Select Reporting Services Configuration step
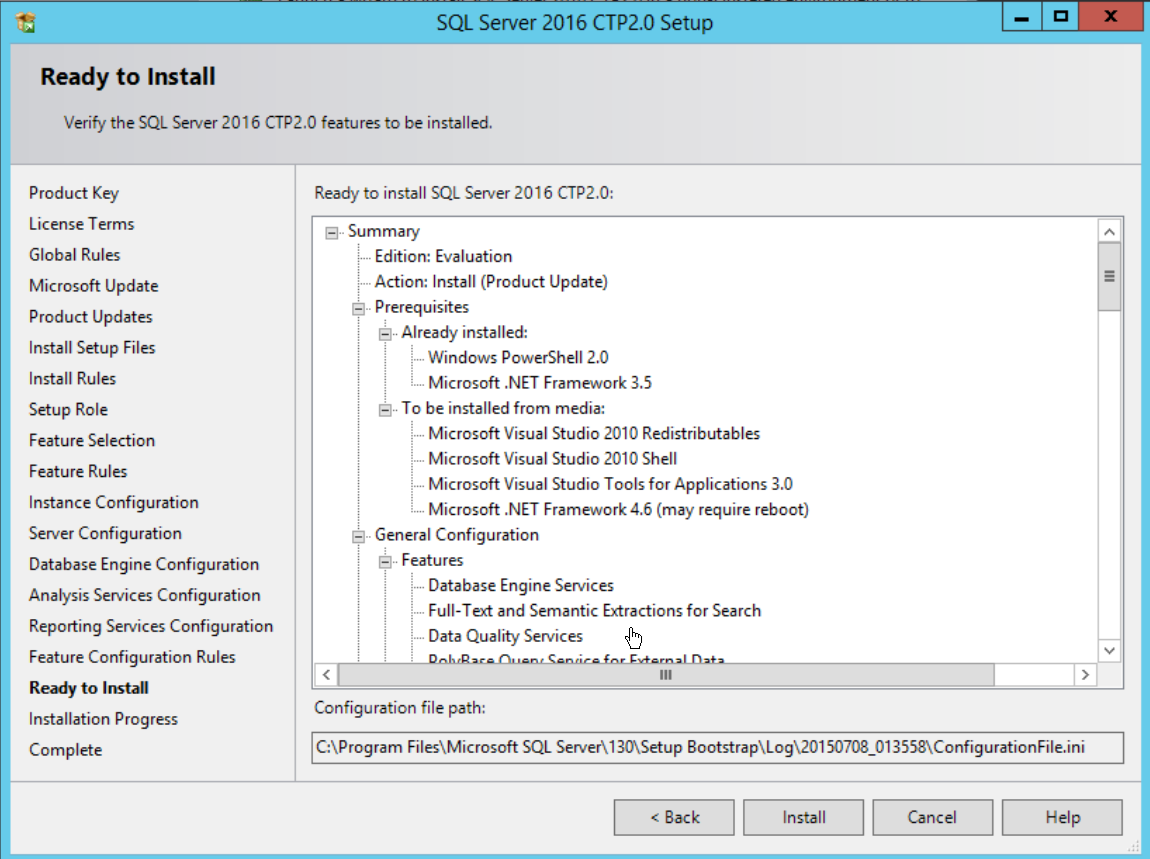Viewport: 1150px width, 859px height. point(151,626)
